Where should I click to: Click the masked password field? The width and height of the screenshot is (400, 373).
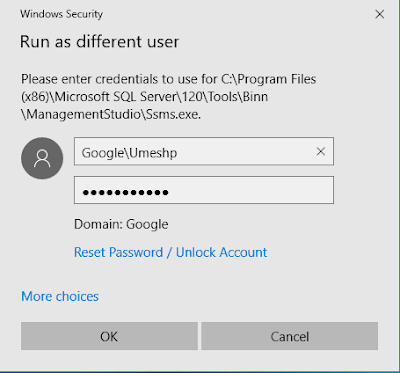[x=204, y=190]
